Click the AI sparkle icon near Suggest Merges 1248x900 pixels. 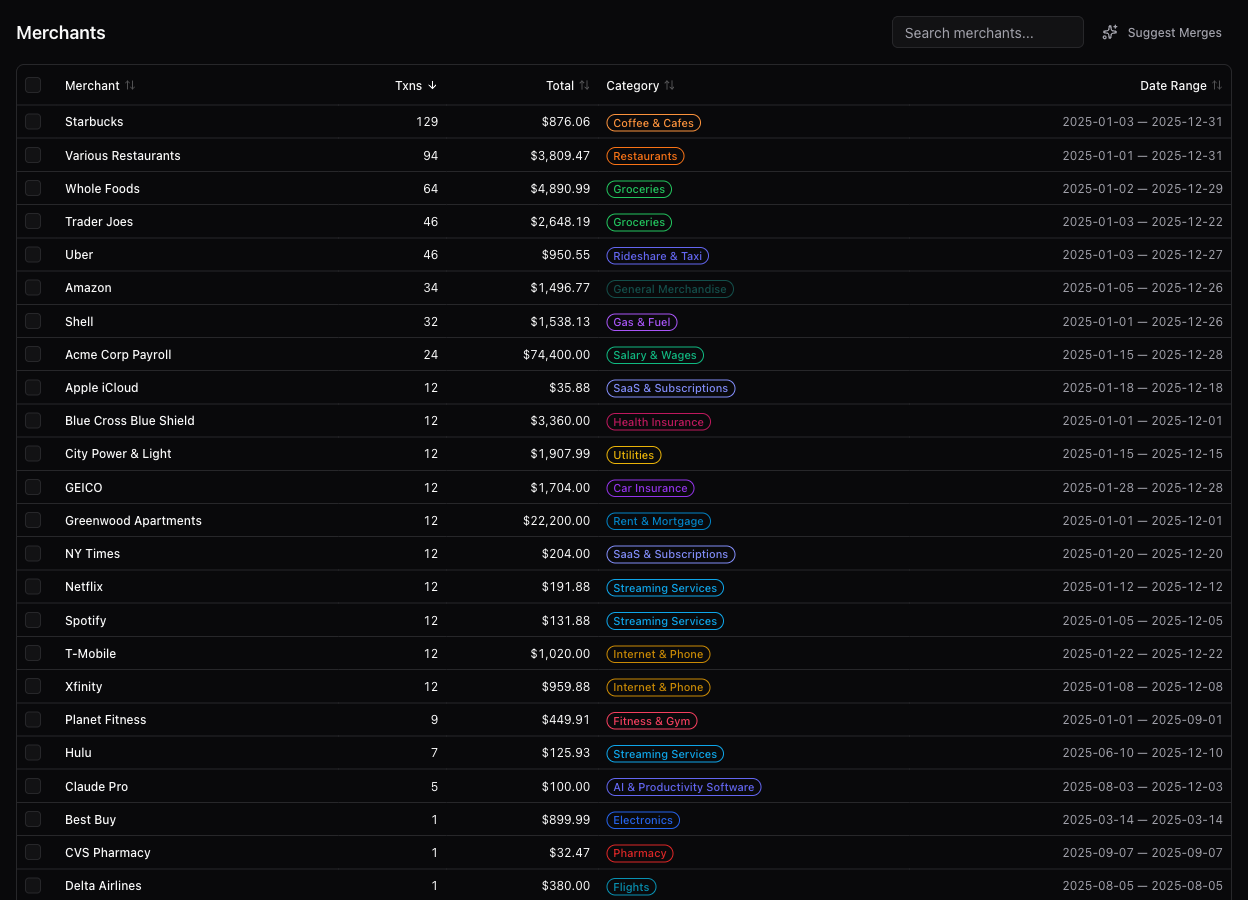click(x=1109, y=31)
